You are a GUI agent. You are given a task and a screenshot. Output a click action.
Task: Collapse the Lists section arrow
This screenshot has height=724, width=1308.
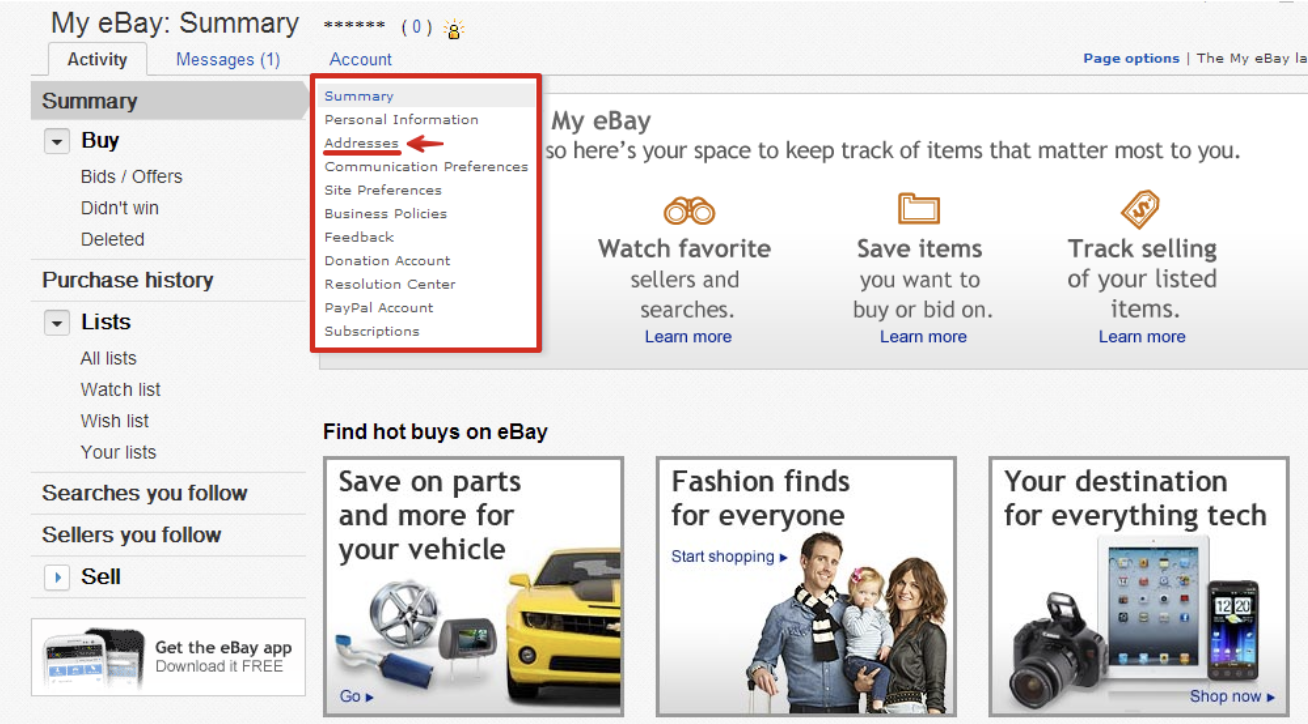57,323
